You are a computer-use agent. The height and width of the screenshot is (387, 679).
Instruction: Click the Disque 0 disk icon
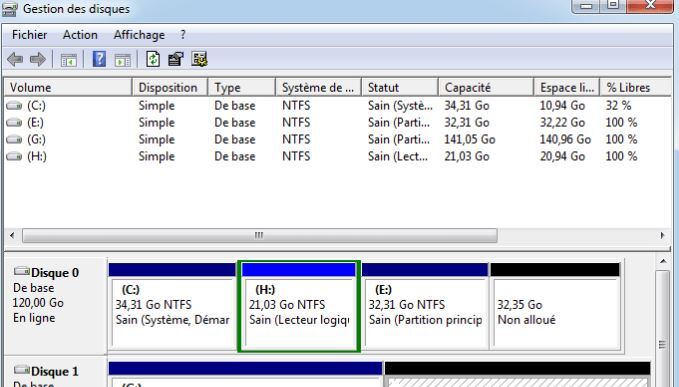[x=22, y=271]
